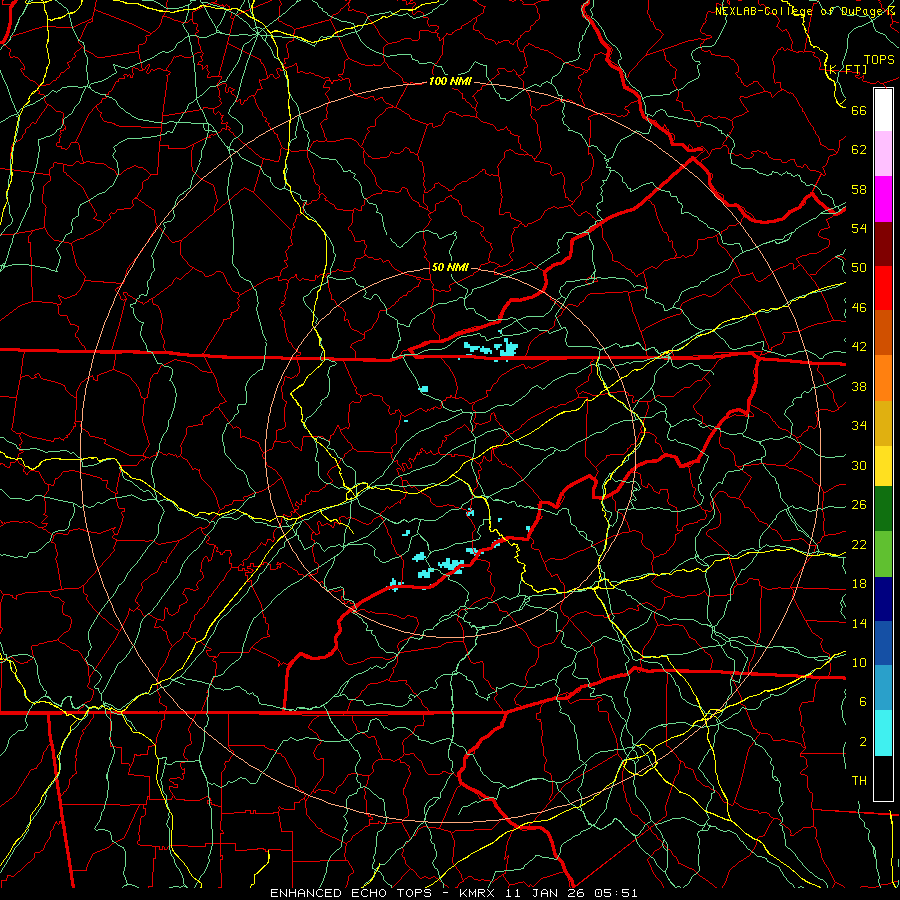Click the black TH legend swatch
The width and height of the screenshot is (900, 900).
(883, 778)
